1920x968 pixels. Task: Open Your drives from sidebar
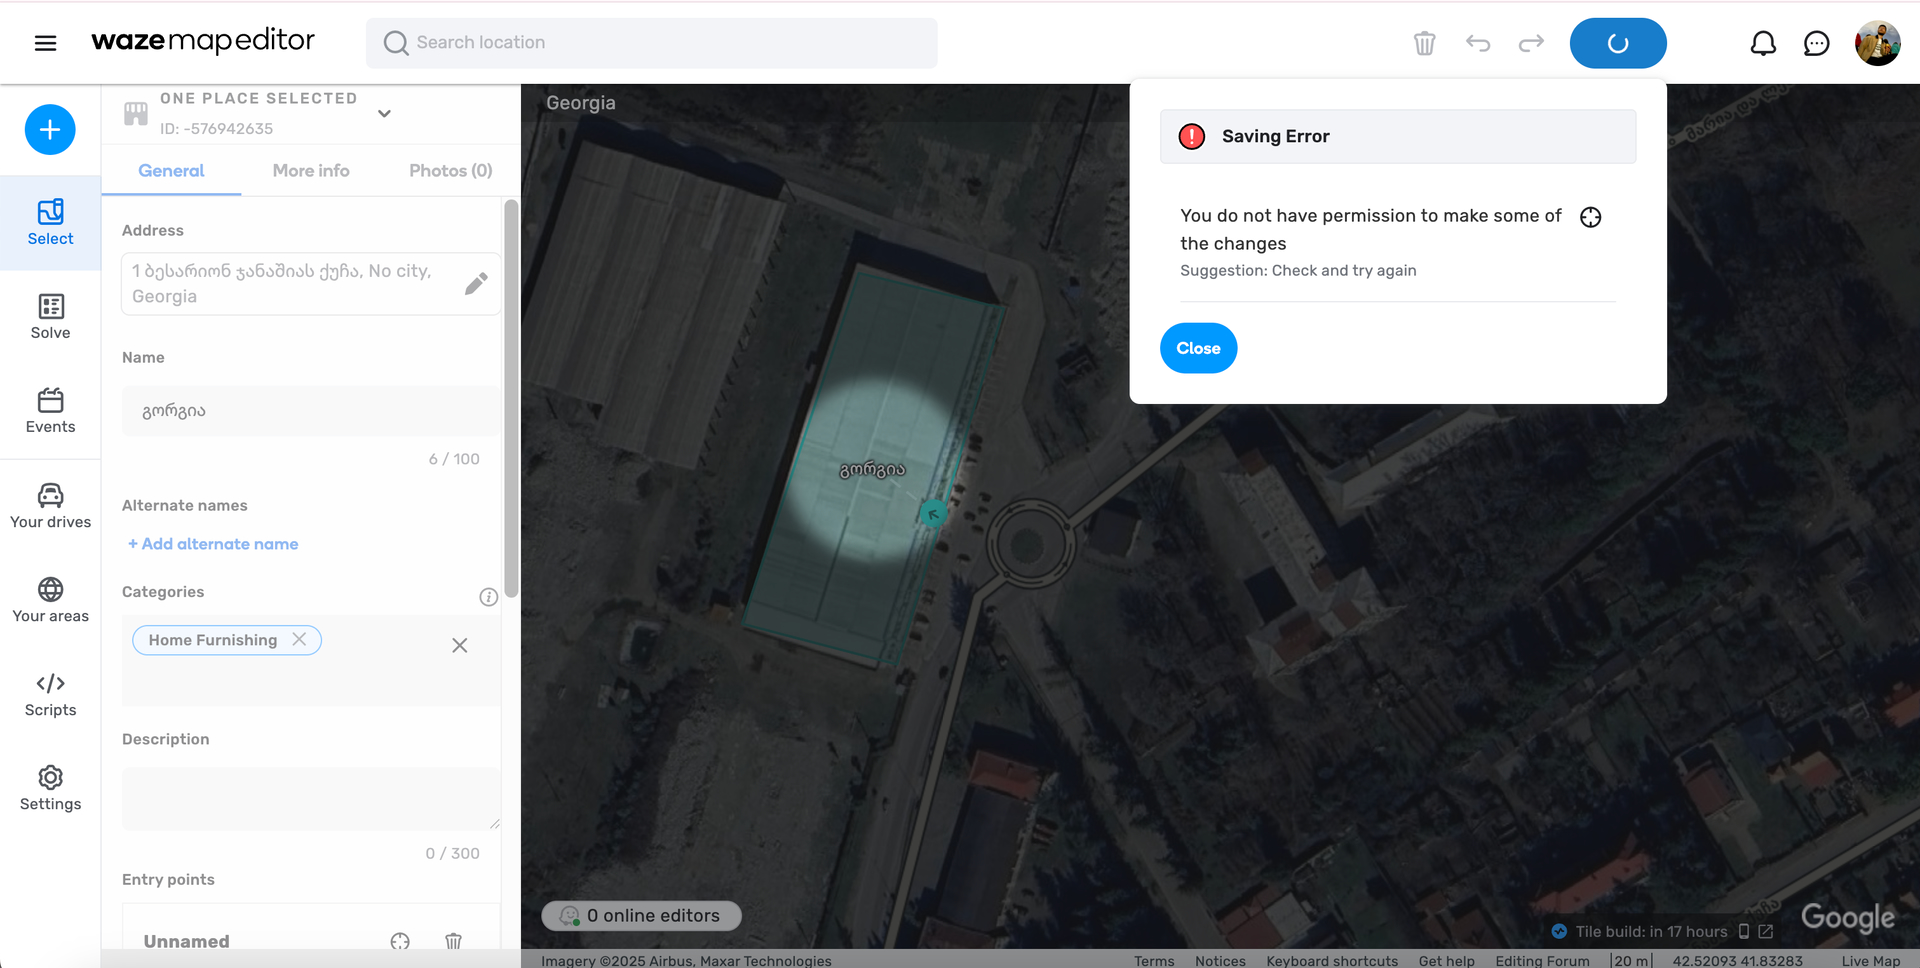[50, 506]
